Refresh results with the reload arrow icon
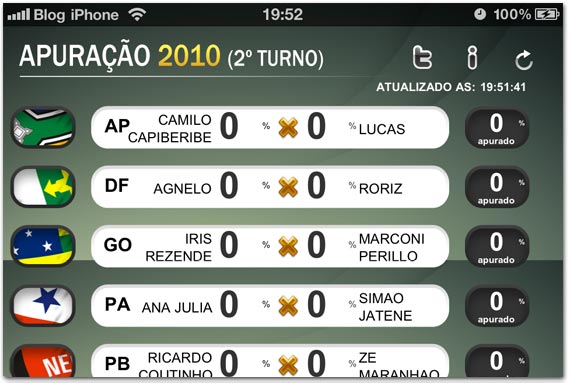570x383 pixels. click(524, 60)
